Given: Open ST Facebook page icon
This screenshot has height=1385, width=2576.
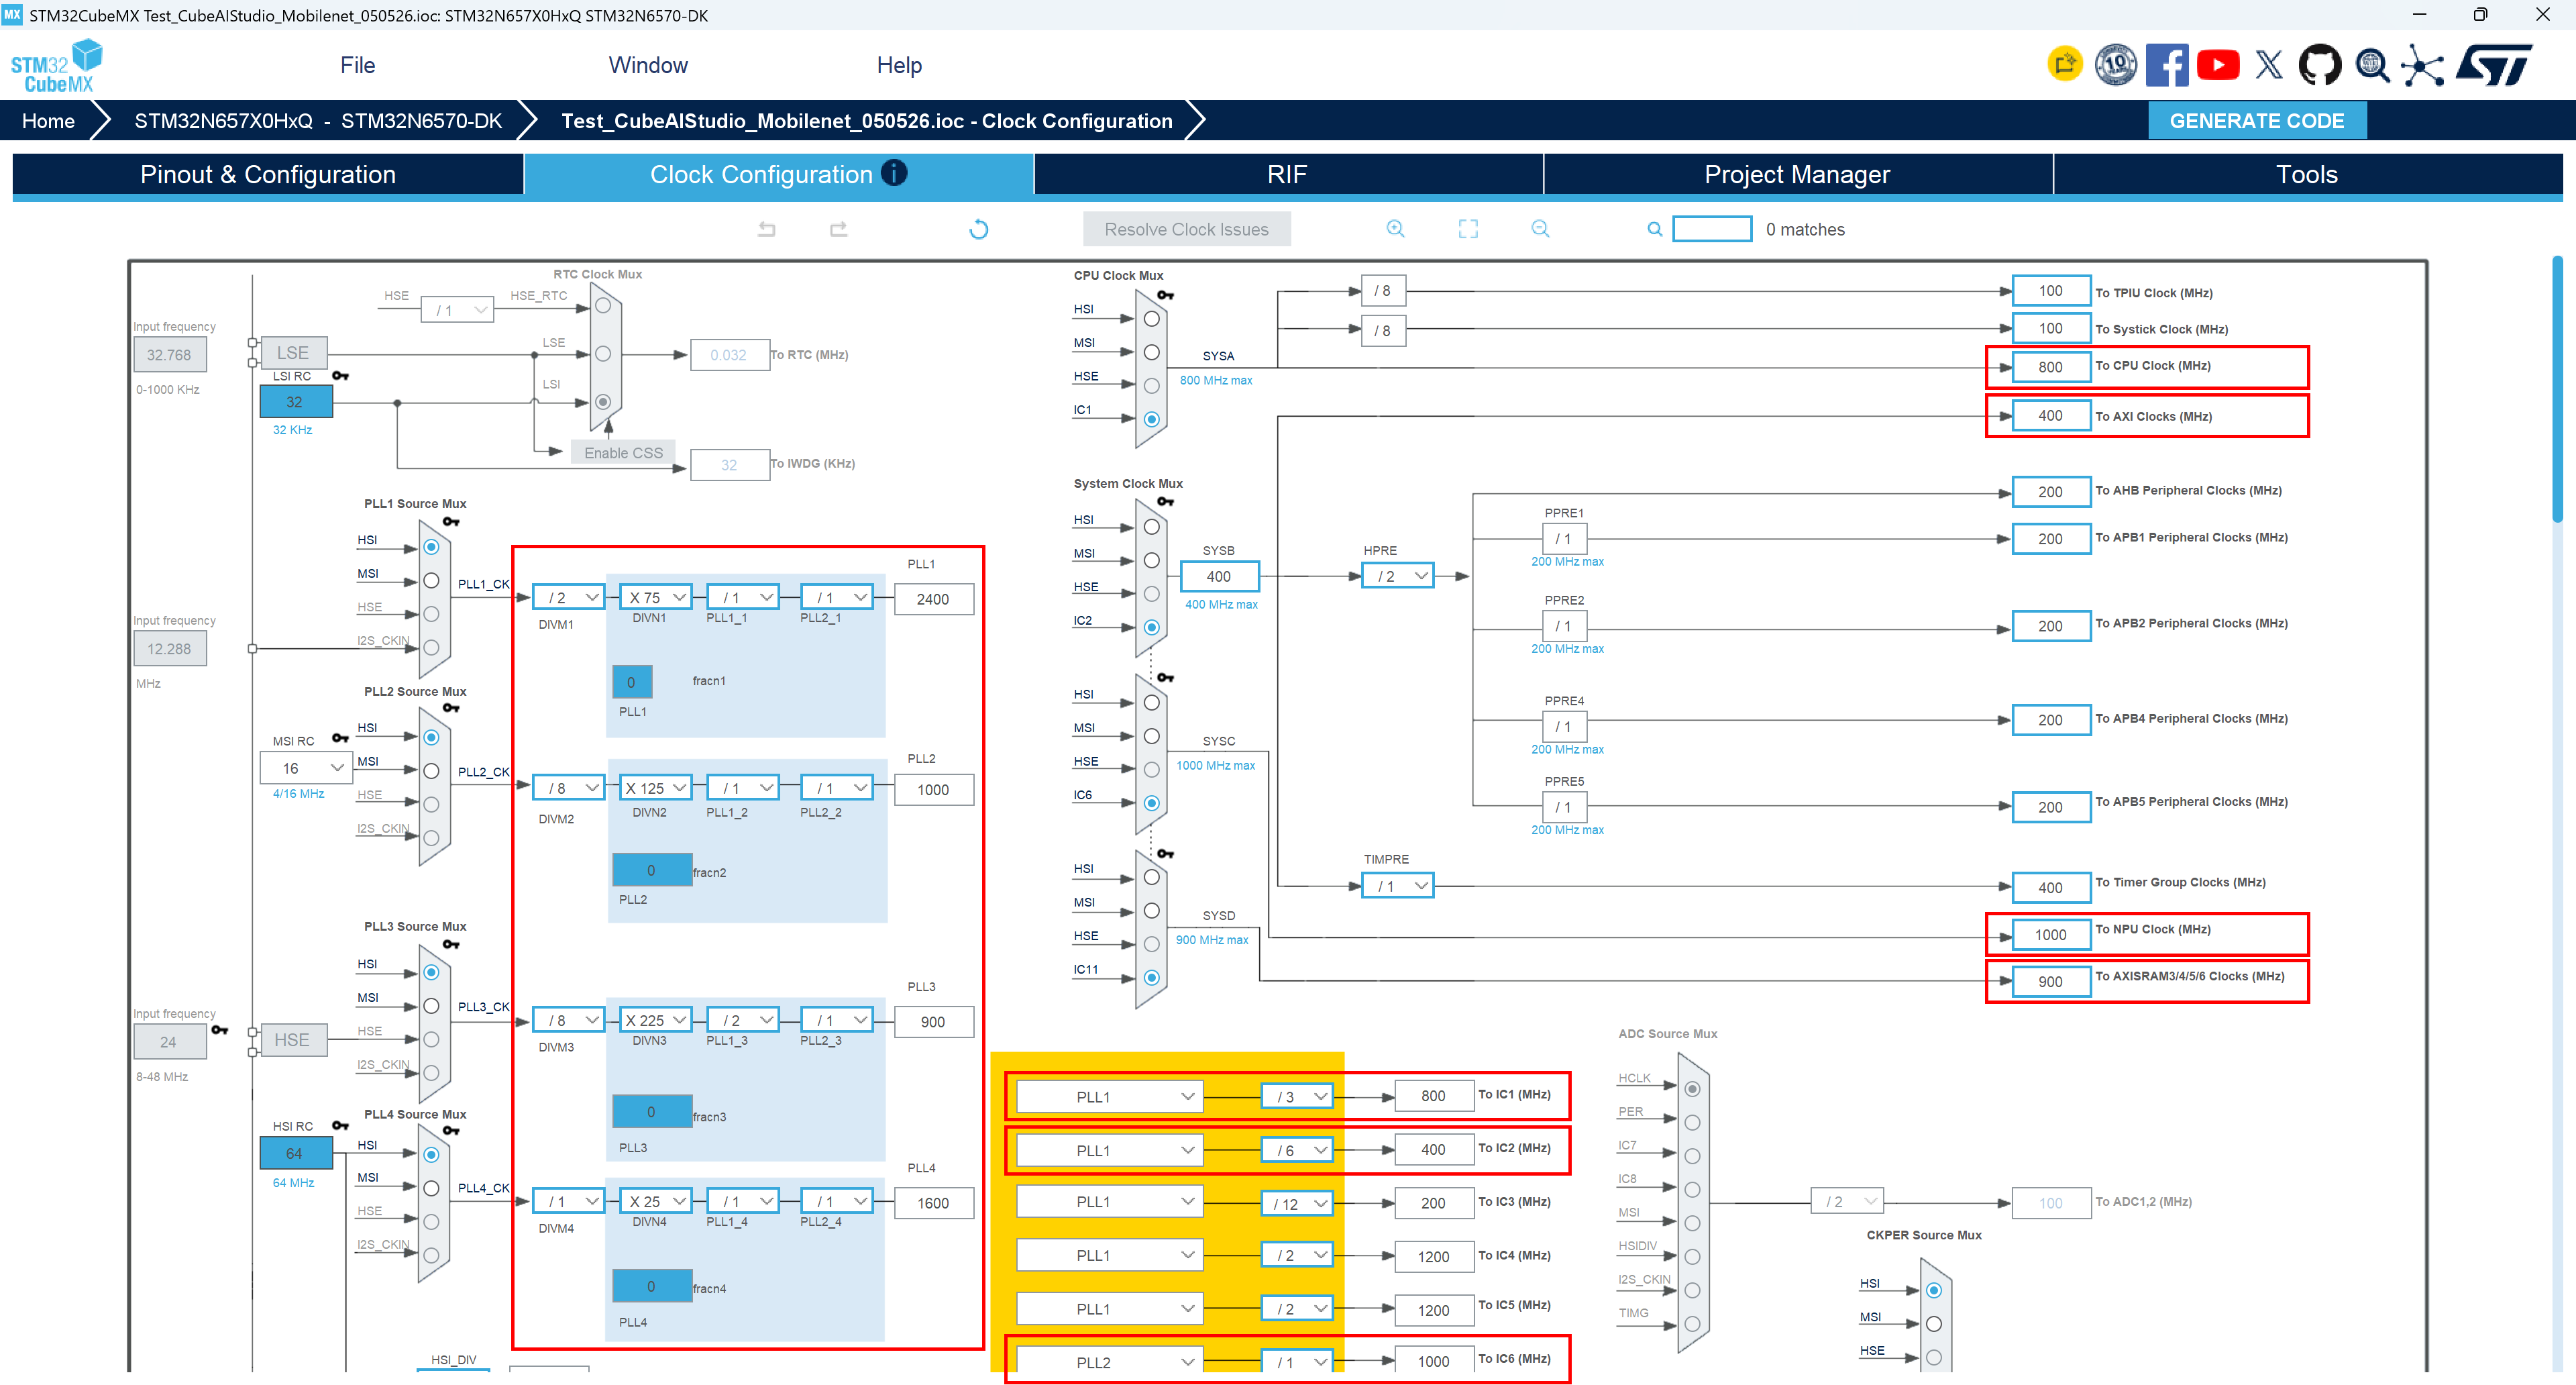Looking at the screenshot, I should (x=2167, y=65).
